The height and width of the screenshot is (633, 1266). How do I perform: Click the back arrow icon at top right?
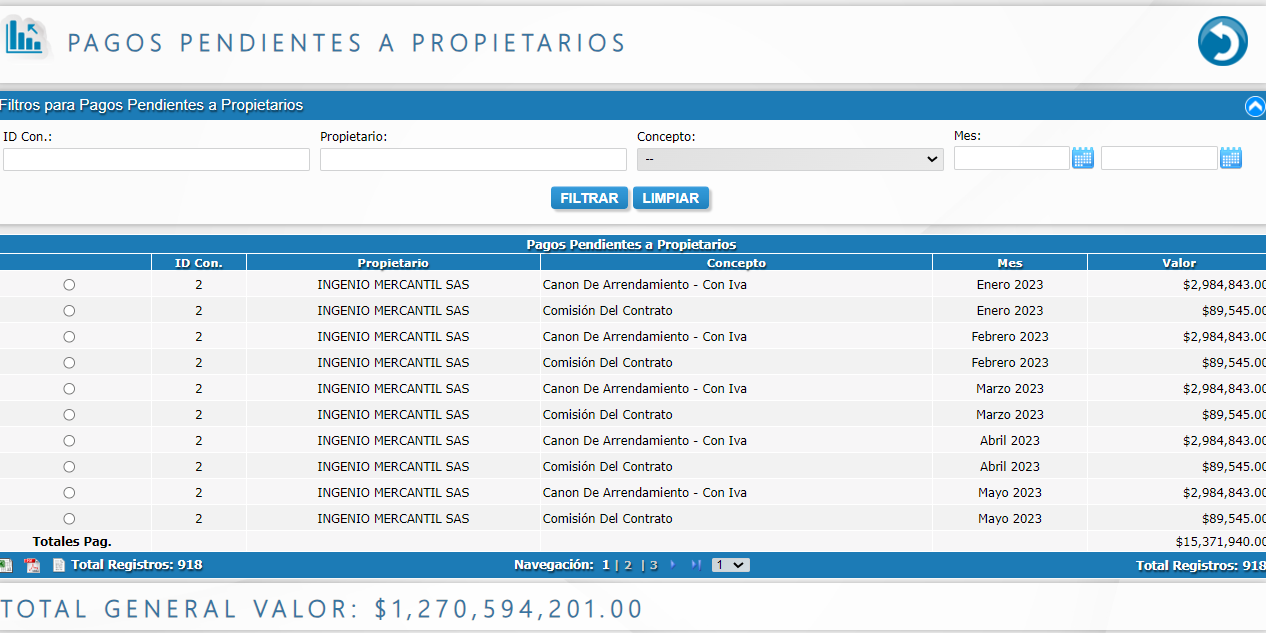(x=1222, y=42)
